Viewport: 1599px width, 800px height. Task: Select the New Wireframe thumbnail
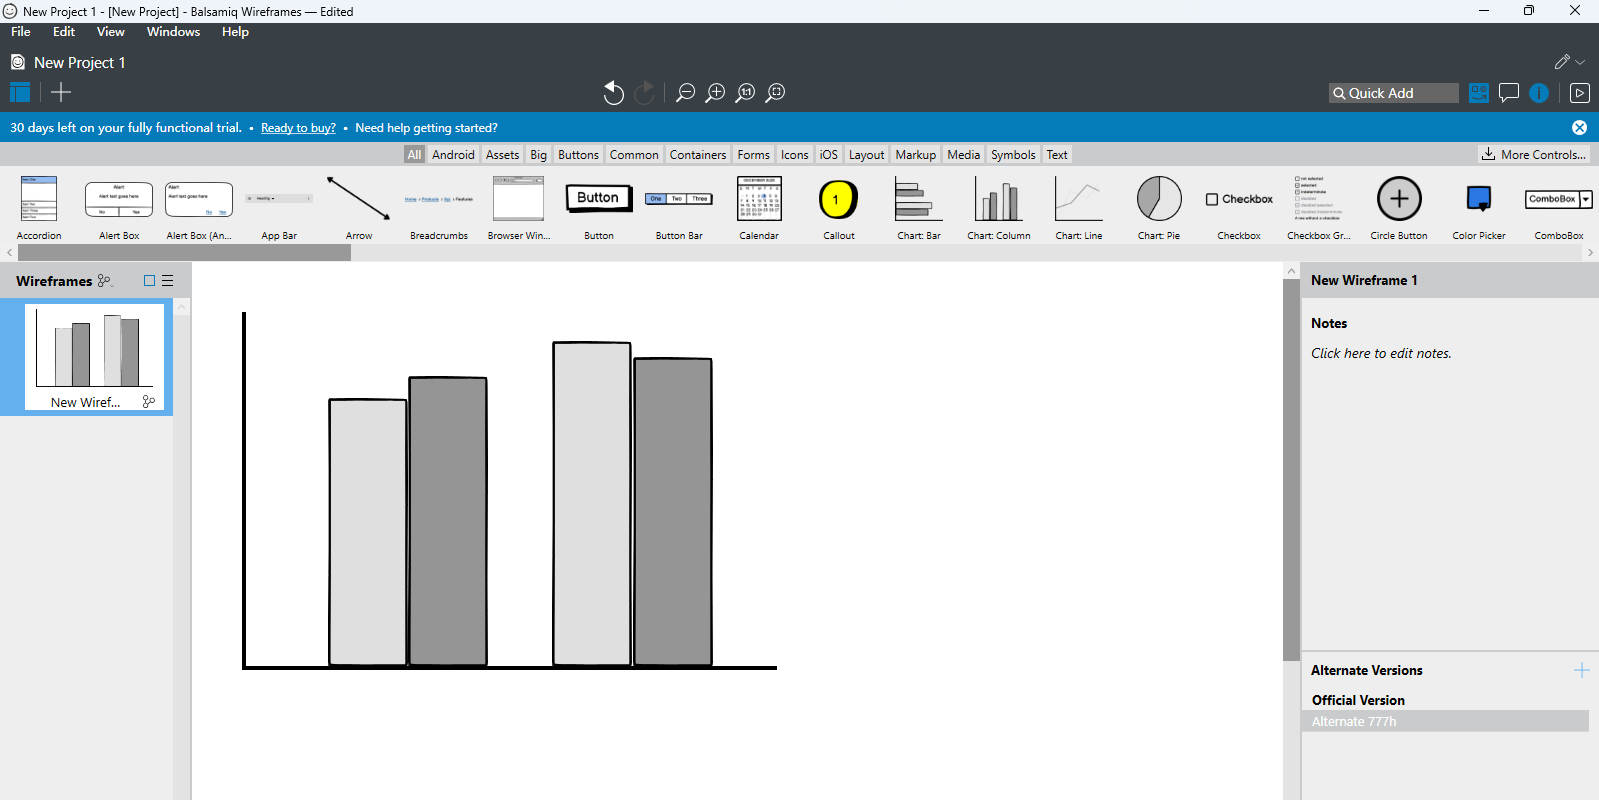click(x=93, y=357)
